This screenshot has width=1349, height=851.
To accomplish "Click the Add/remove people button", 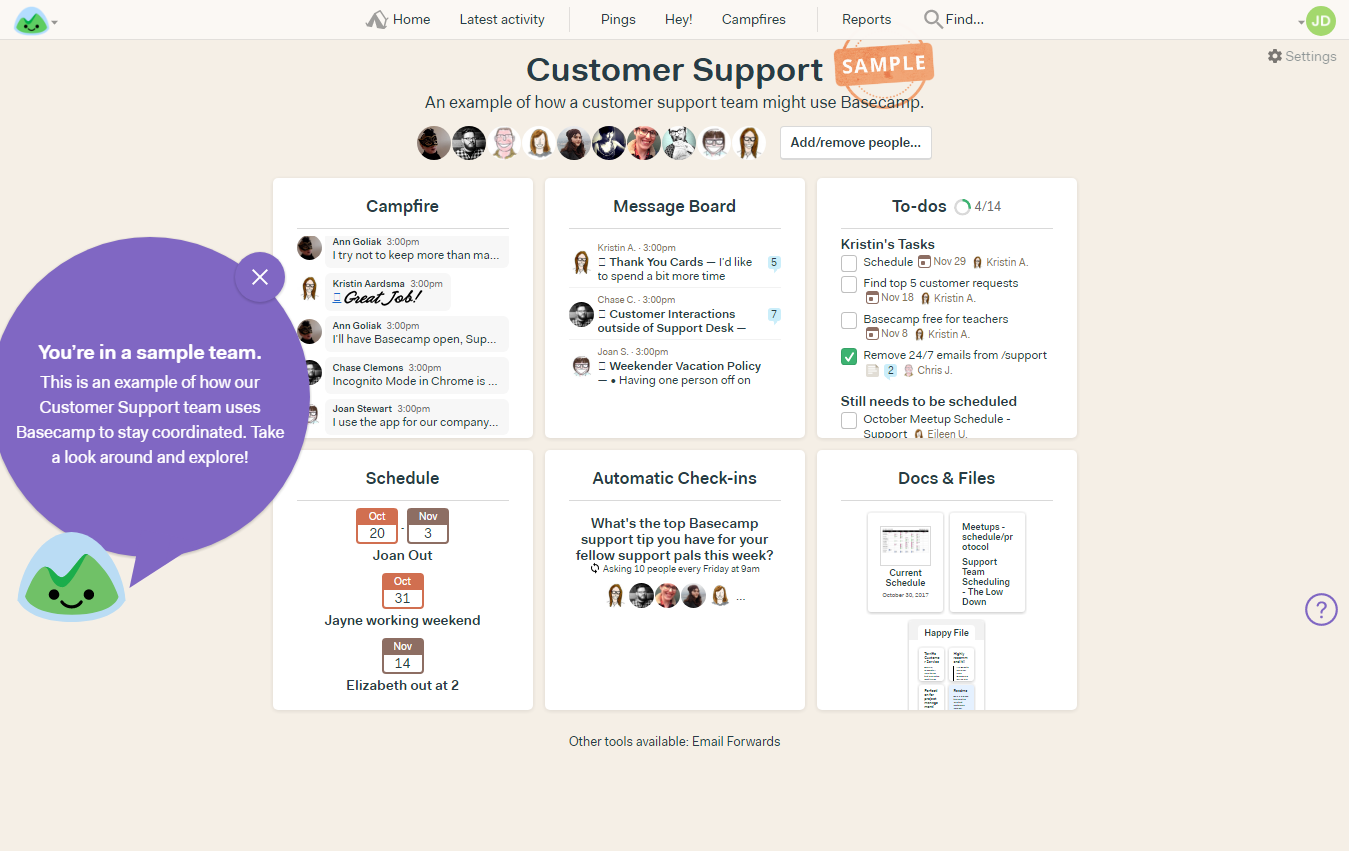I will 856,142.
